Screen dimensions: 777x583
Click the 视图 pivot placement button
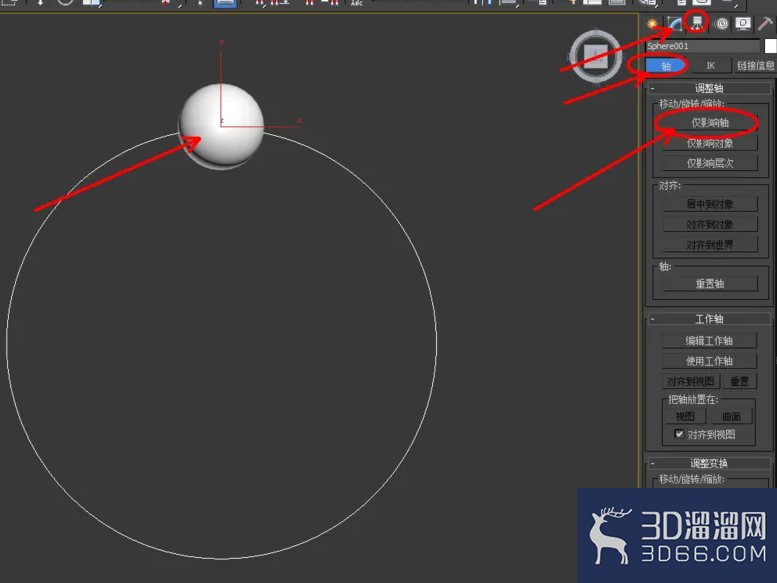point(685,417)
